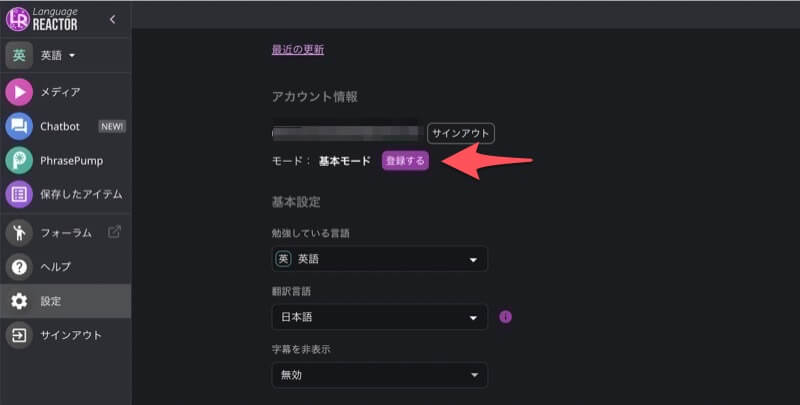Click the 保存したアイテム list icon
Viewport: 800px width, 405px height.
click(19, 194)
